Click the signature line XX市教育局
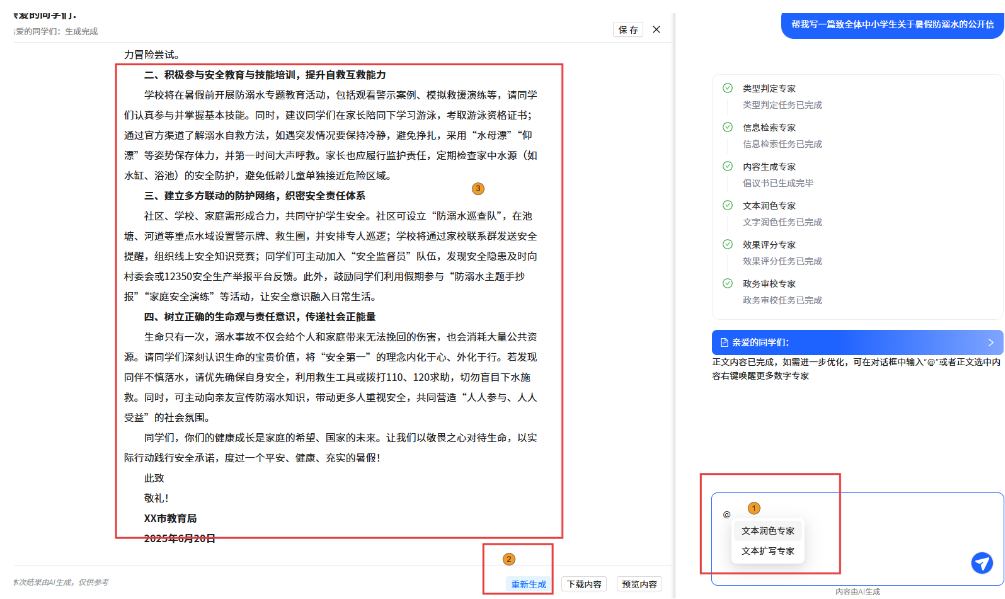 pyautogui.click(x=170, y=518)
